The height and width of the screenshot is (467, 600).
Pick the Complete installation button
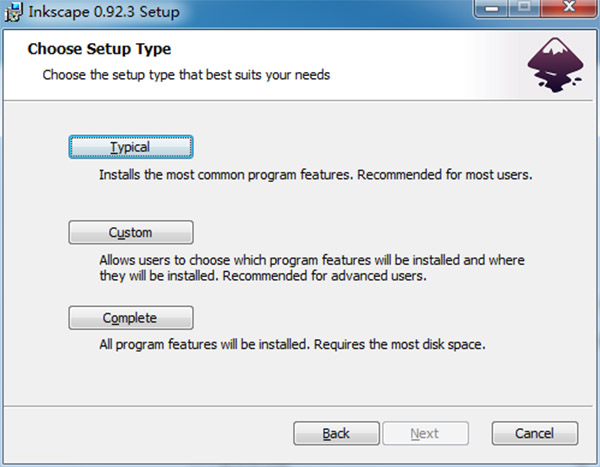(131, 318)
